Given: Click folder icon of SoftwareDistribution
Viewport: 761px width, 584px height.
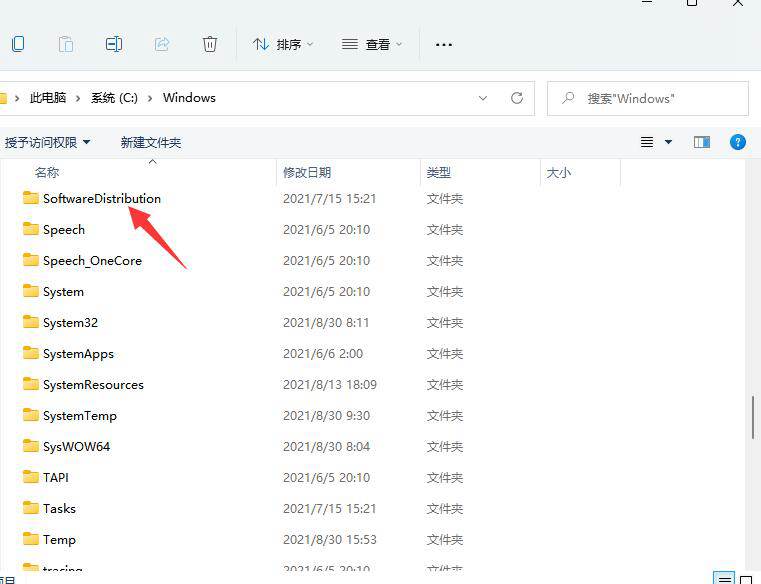Looking at the screenshot, I should tap(31, 198).
